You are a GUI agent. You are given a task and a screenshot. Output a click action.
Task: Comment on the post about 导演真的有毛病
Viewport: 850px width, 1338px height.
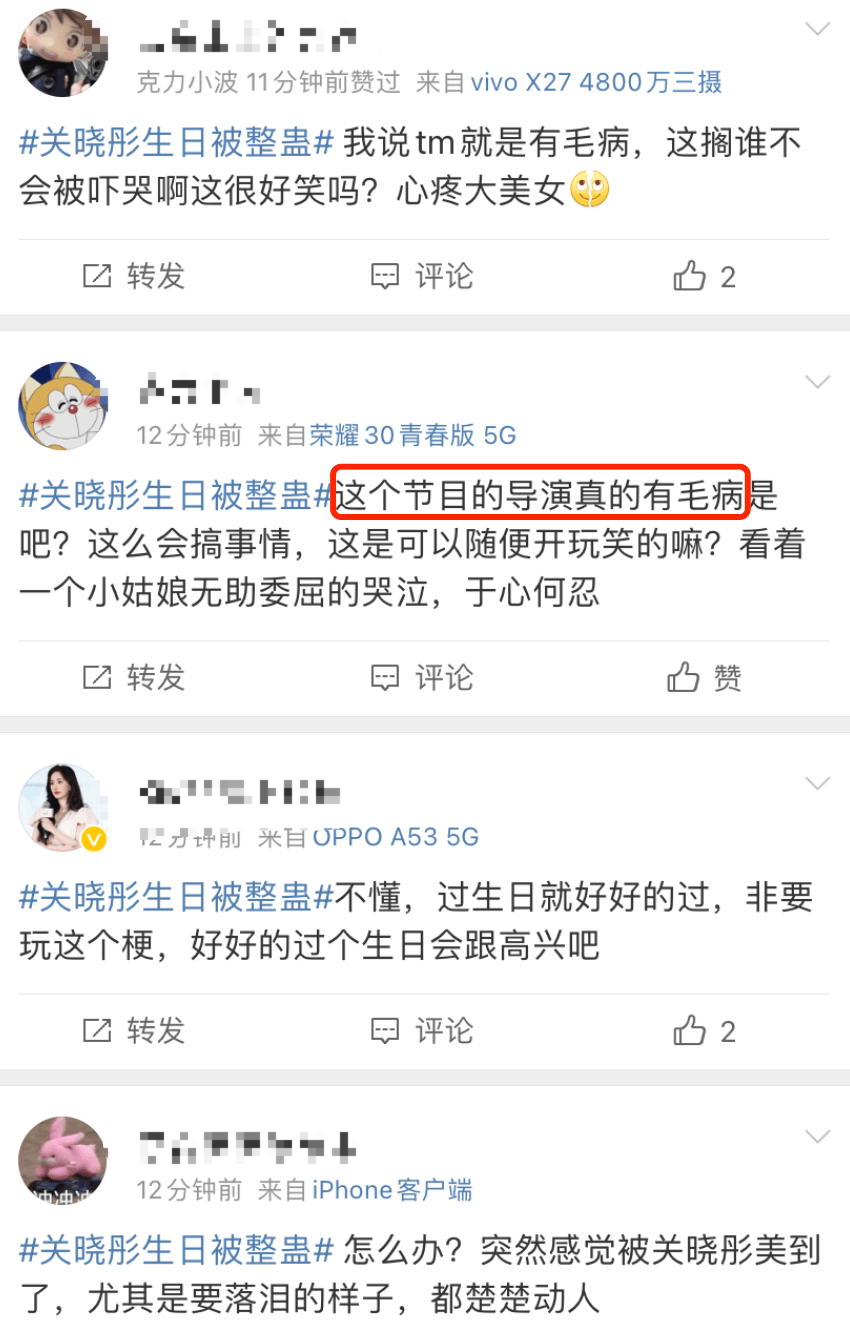(422, 678)
